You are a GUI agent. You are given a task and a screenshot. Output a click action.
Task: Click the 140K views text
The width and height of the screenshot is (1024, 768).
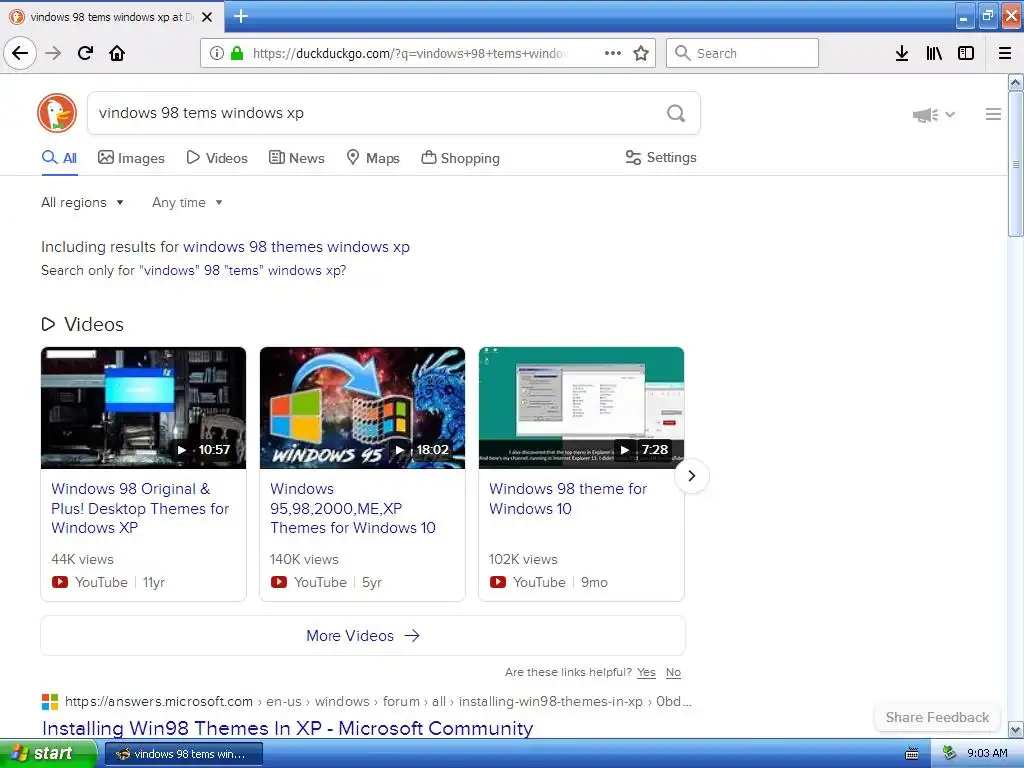coord(304,560)
